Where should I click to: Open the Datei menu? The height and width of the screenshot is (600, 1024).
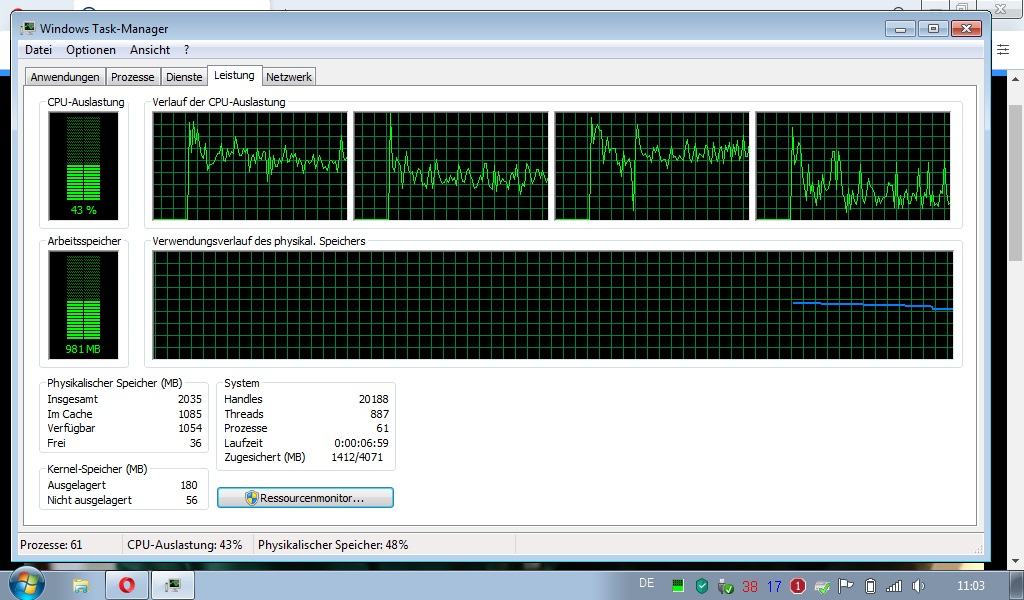click(x=39, y=50)
